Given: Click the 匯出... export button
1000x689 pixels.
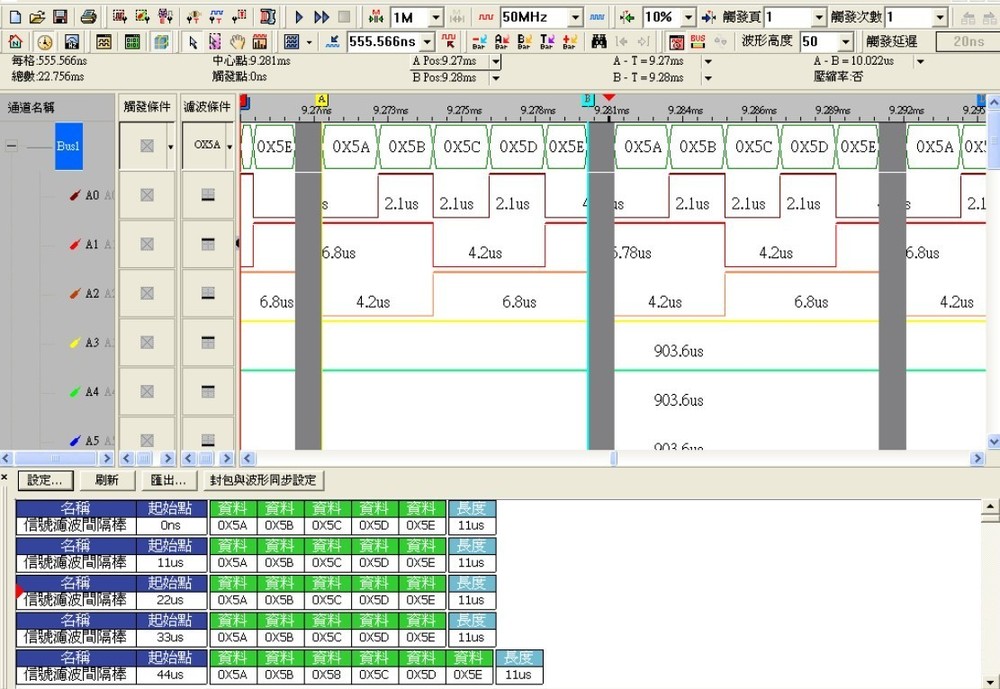Looking at the screenshot, I should point(168,480).
